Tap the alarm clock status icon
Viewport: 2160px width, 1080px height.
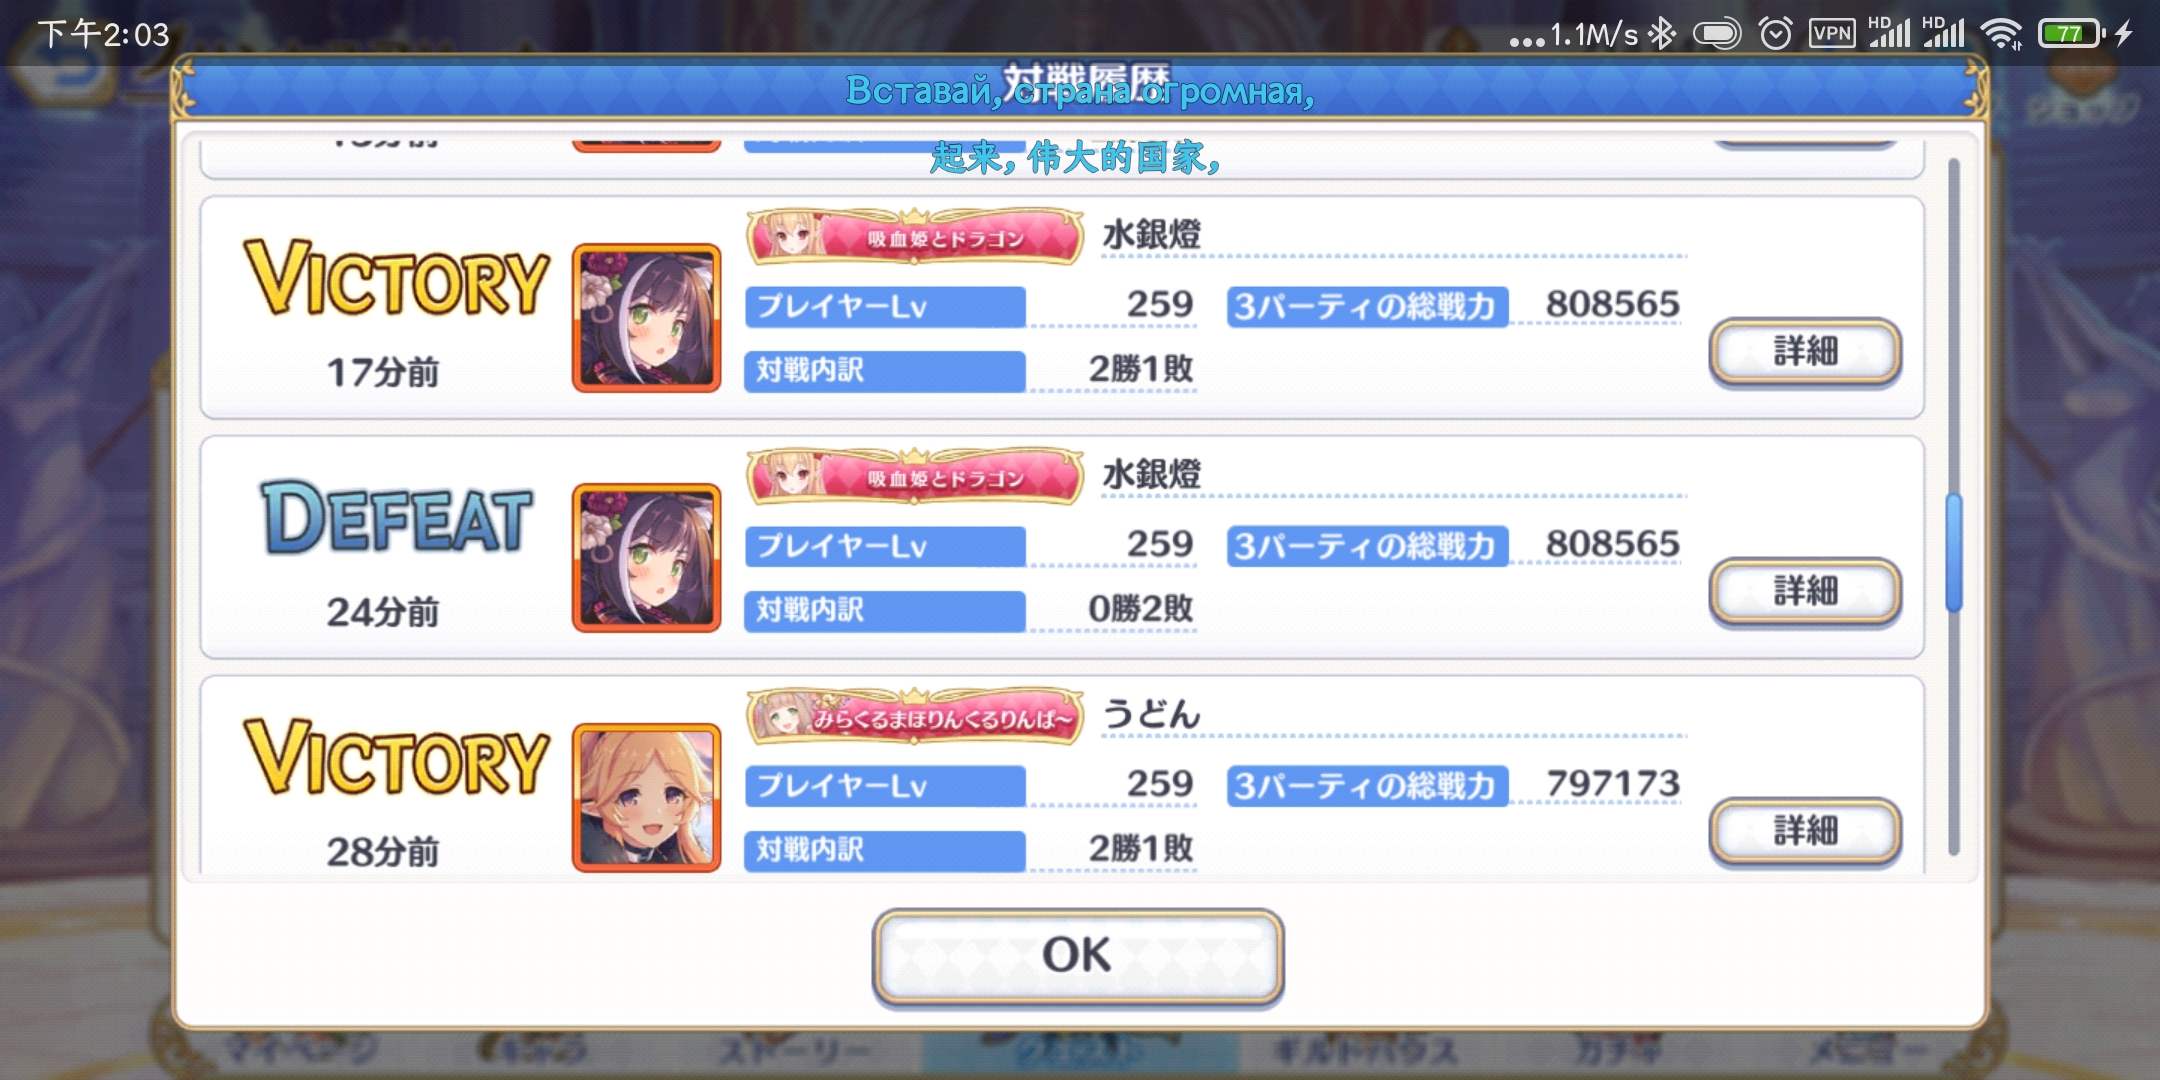[1775, 34]
